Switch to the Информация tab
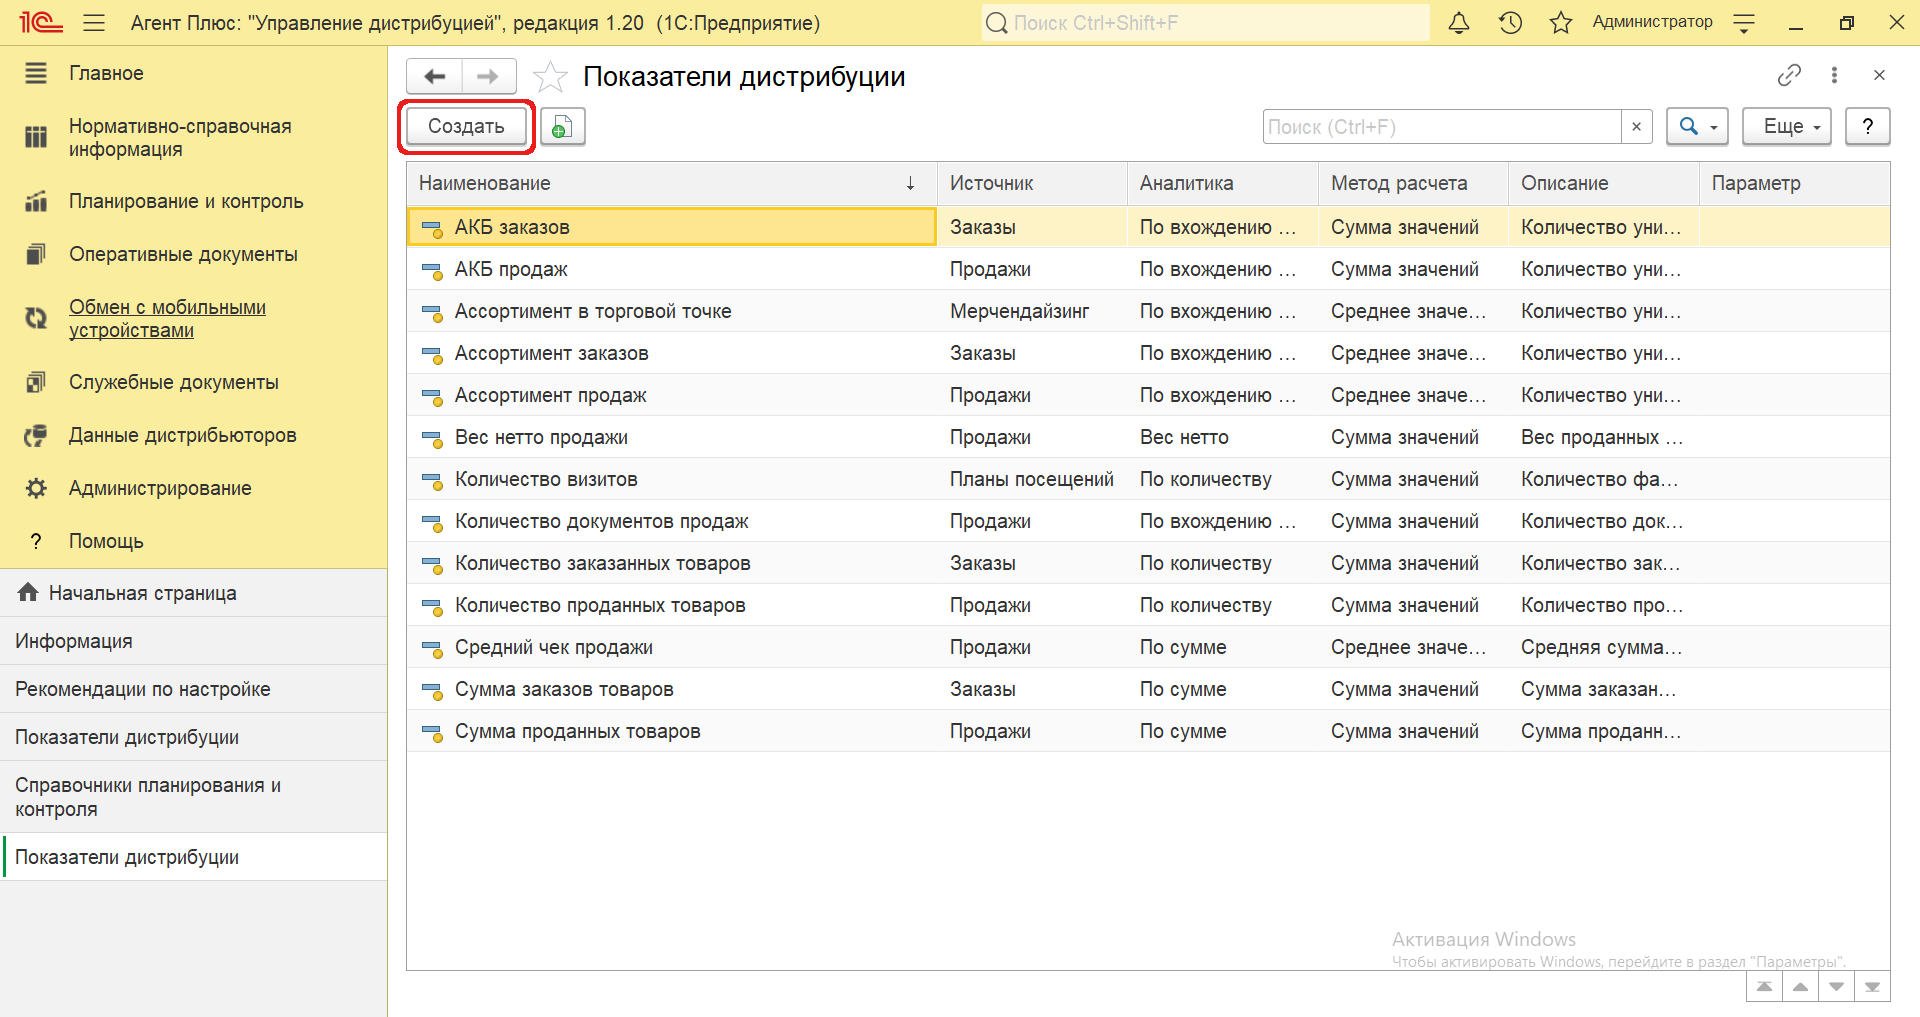Viewport: 1920px width, 1017px height. pos(193,641)
